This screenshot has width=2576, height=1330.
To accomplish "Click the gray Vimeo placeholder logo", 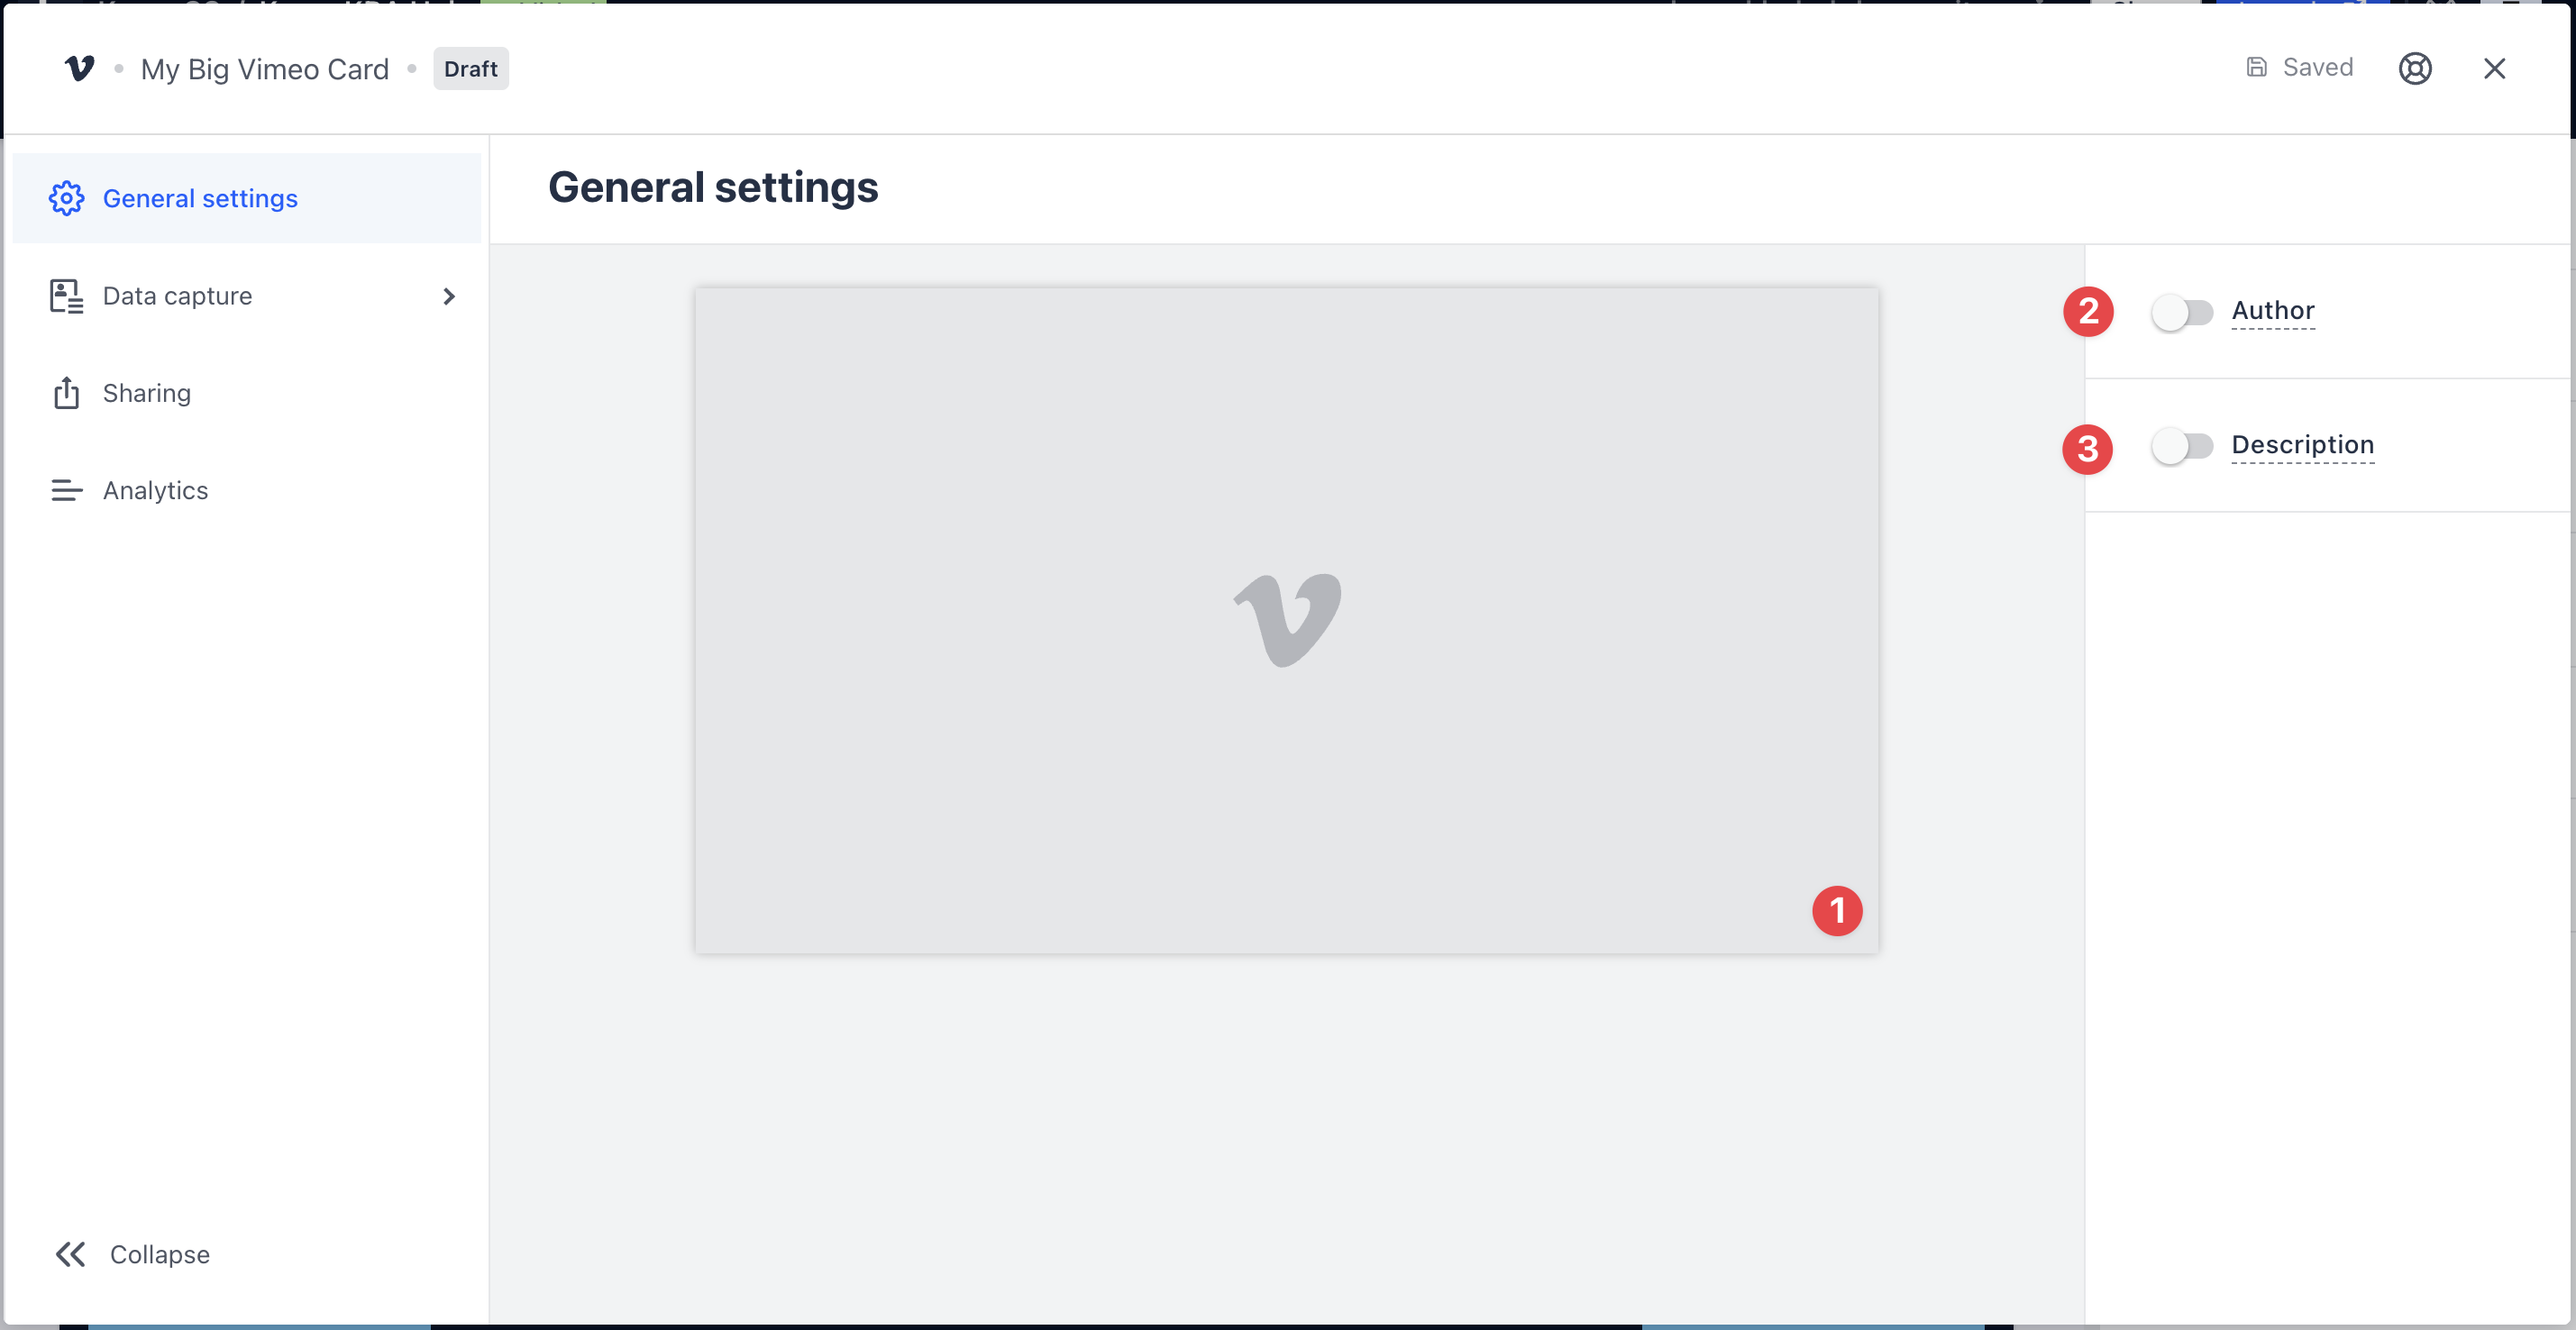I will [1287, 620].
